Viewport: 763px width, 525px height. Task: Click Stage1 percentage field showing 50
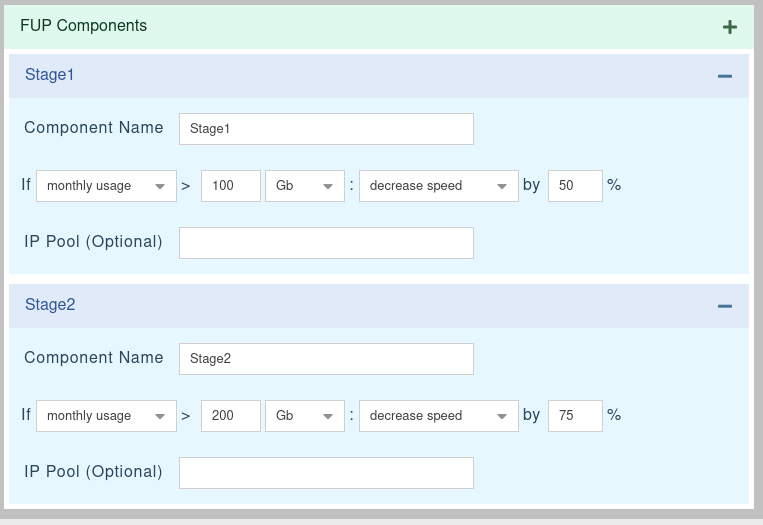point(575,186)
